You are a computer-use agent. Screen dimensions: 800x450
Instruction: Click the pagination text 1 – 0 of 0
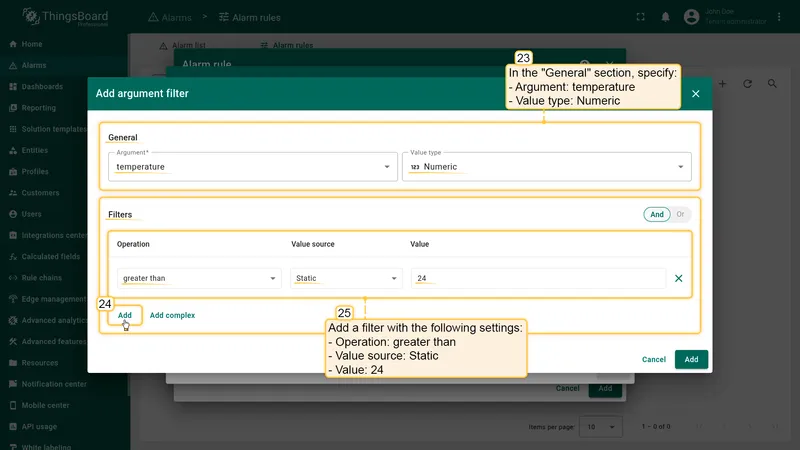point(656,427)
